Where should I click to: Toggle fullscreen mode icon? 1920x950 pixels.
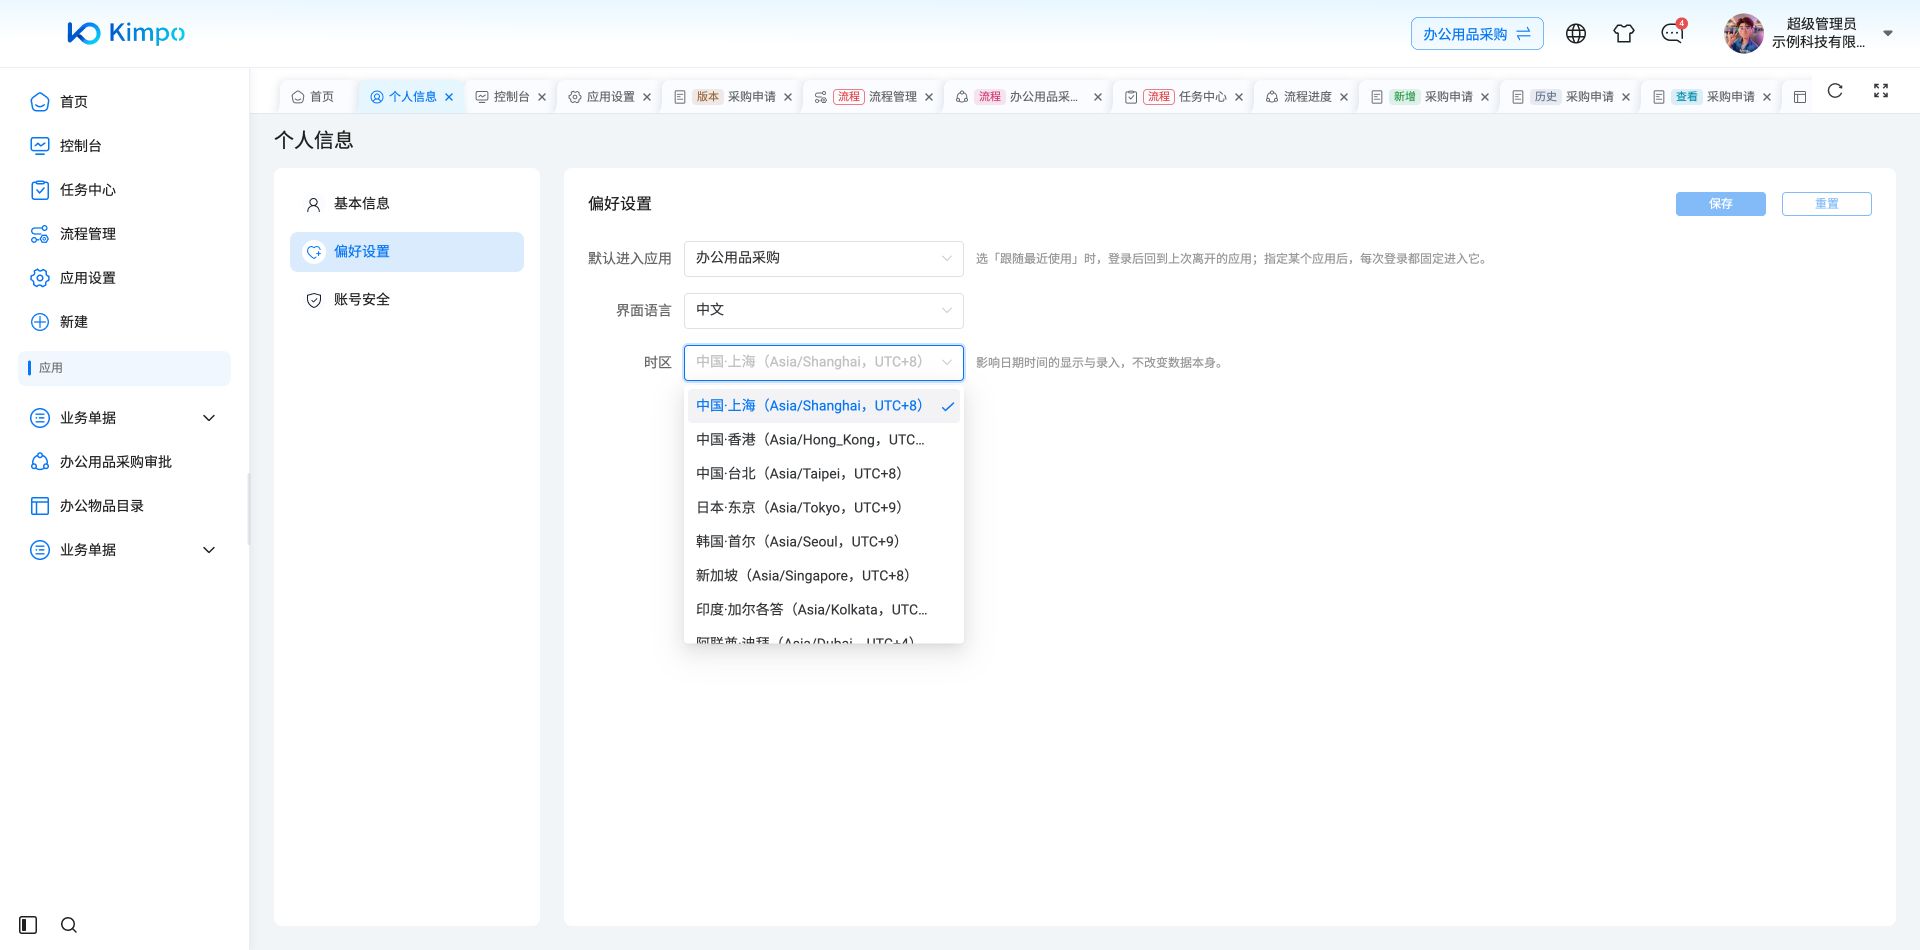click(1881, 91)
